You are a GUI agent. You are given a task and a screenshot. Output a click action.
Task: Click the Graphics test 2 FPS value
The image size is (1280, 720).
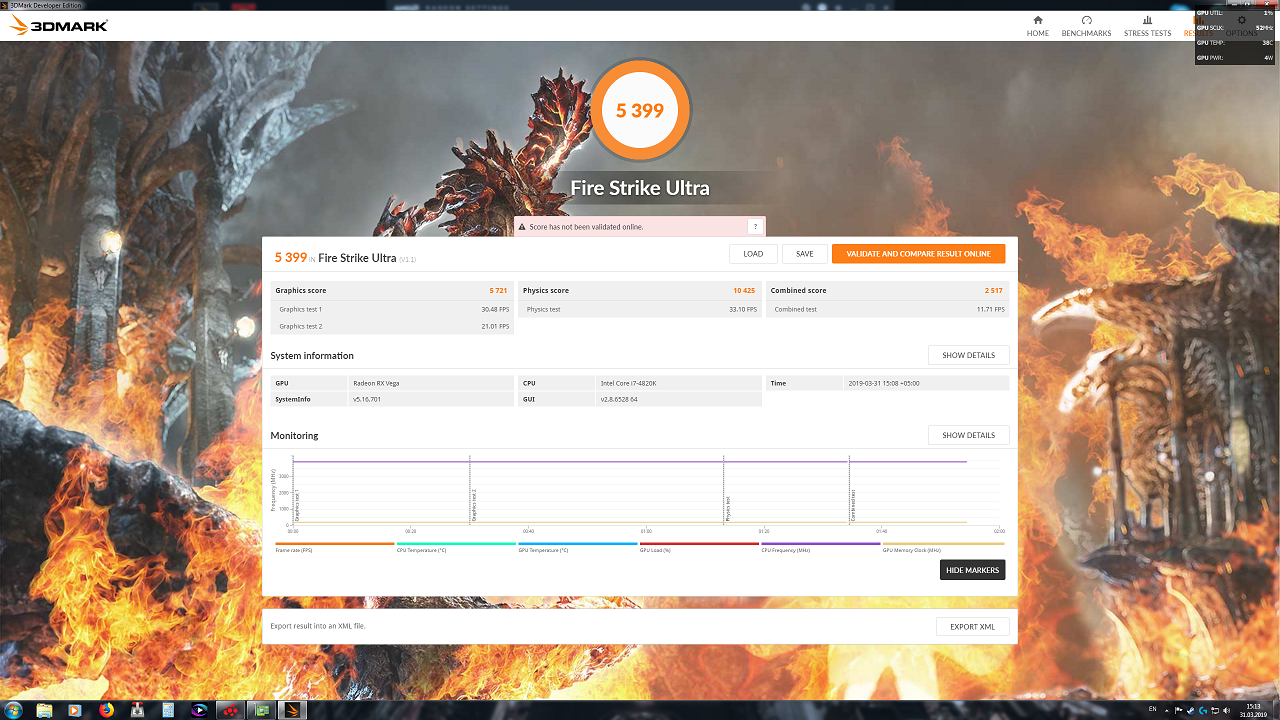pos(495,326)
